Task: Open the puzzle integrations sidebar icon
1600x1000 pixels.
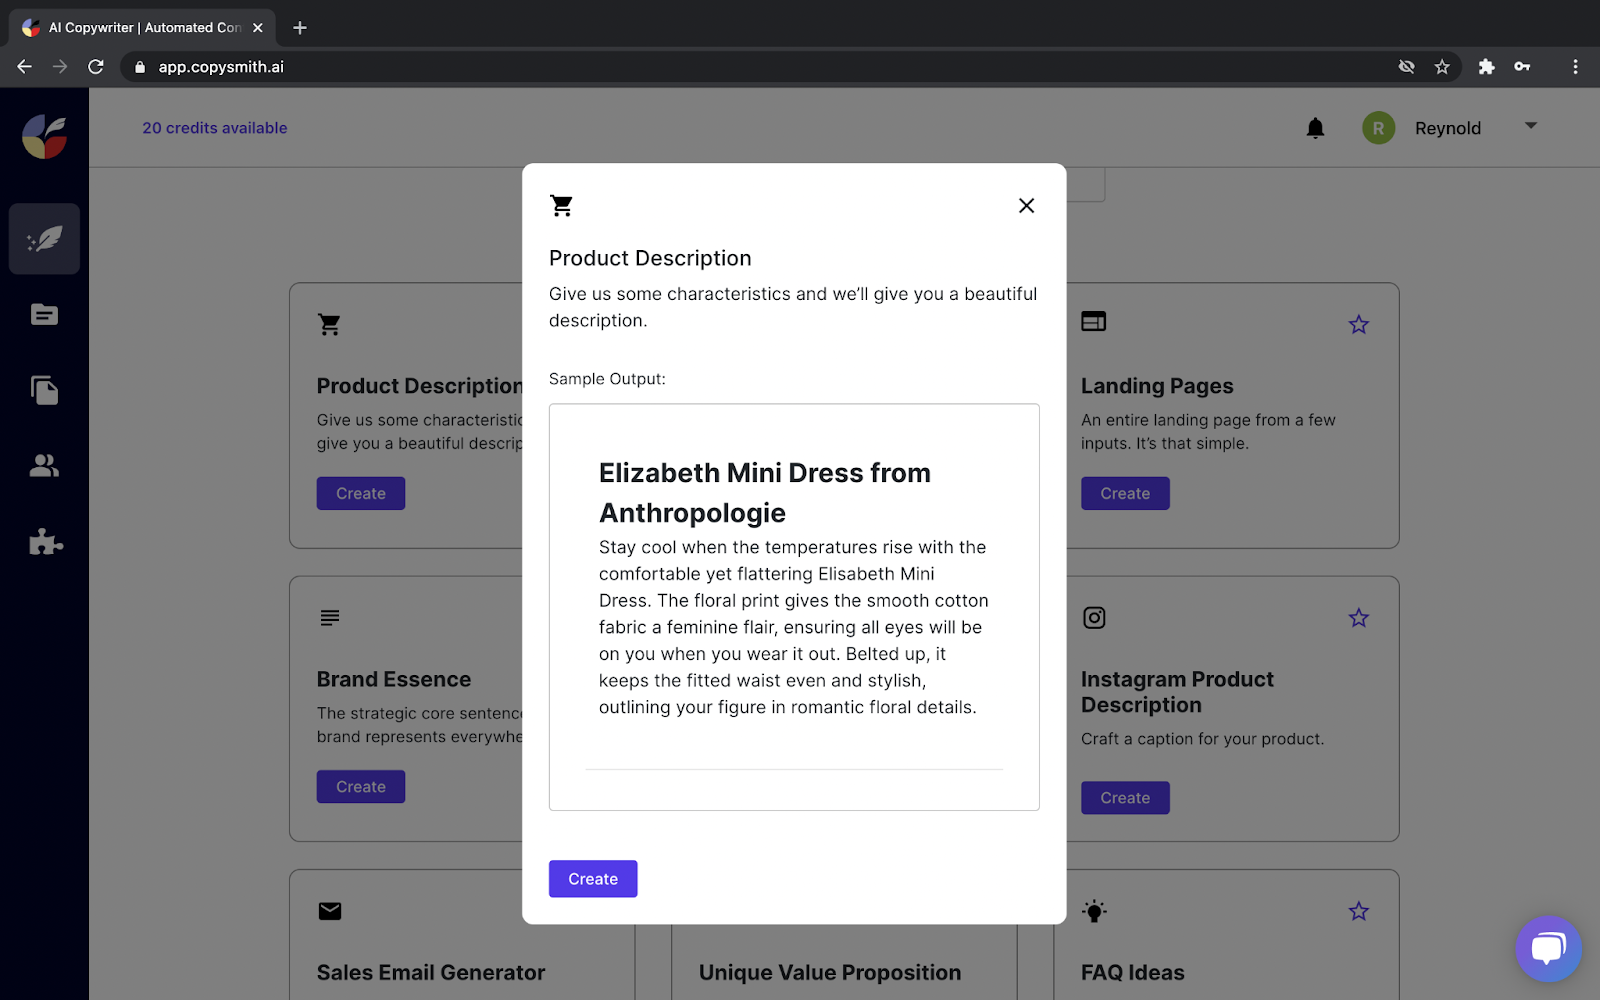Action: coord(45,542)
